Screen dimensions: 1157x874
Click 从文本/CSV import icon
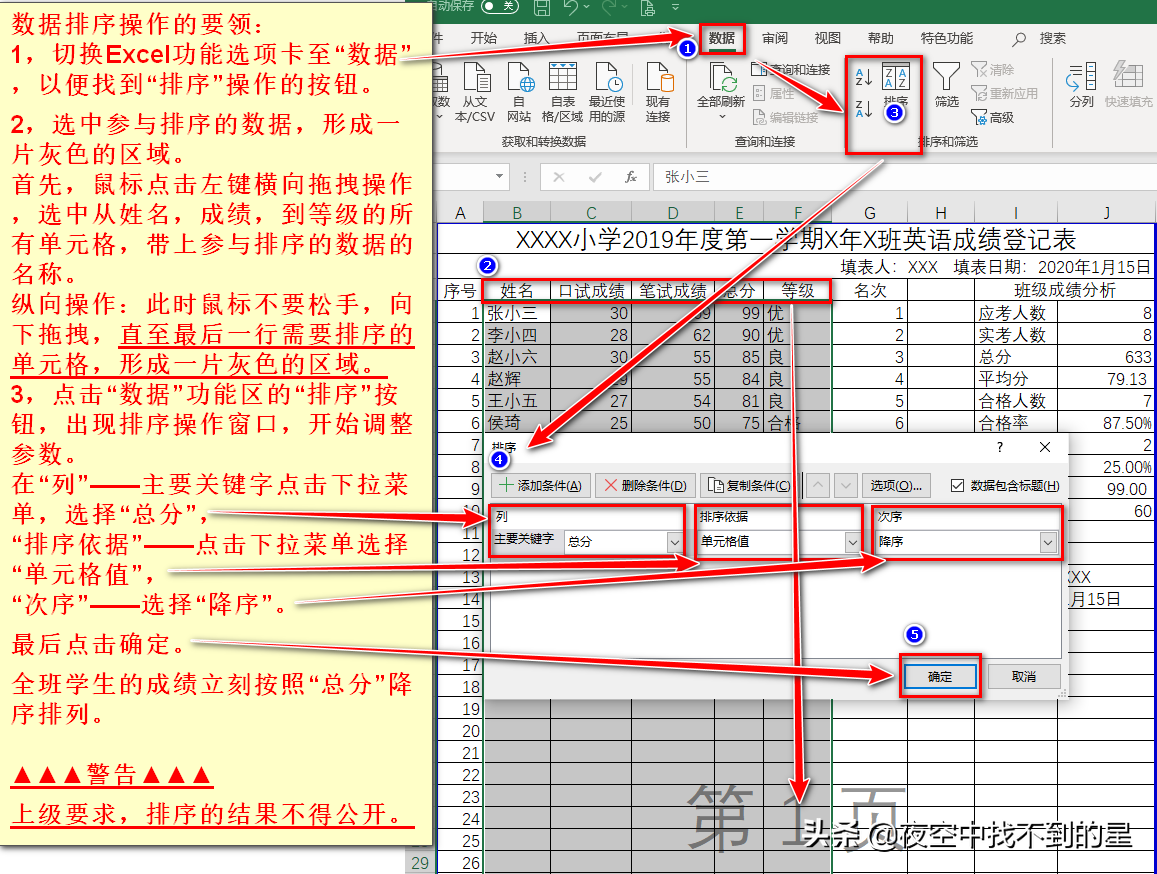pyautogui.click(x=475, y=92)
